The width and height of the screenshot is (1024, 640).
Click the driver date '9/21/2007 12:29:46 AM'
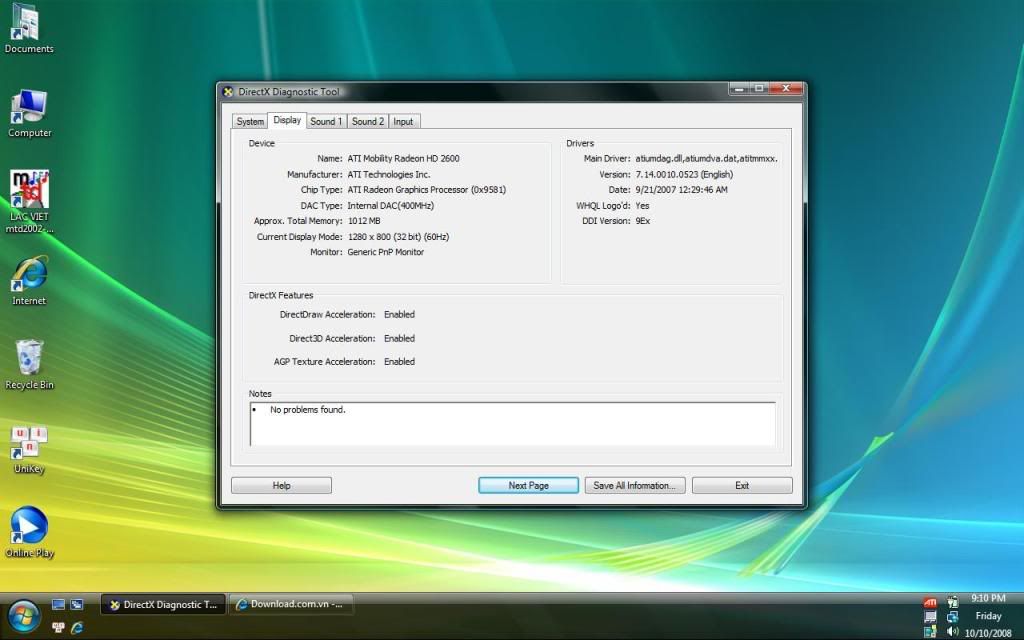click(x=681, y=190)
